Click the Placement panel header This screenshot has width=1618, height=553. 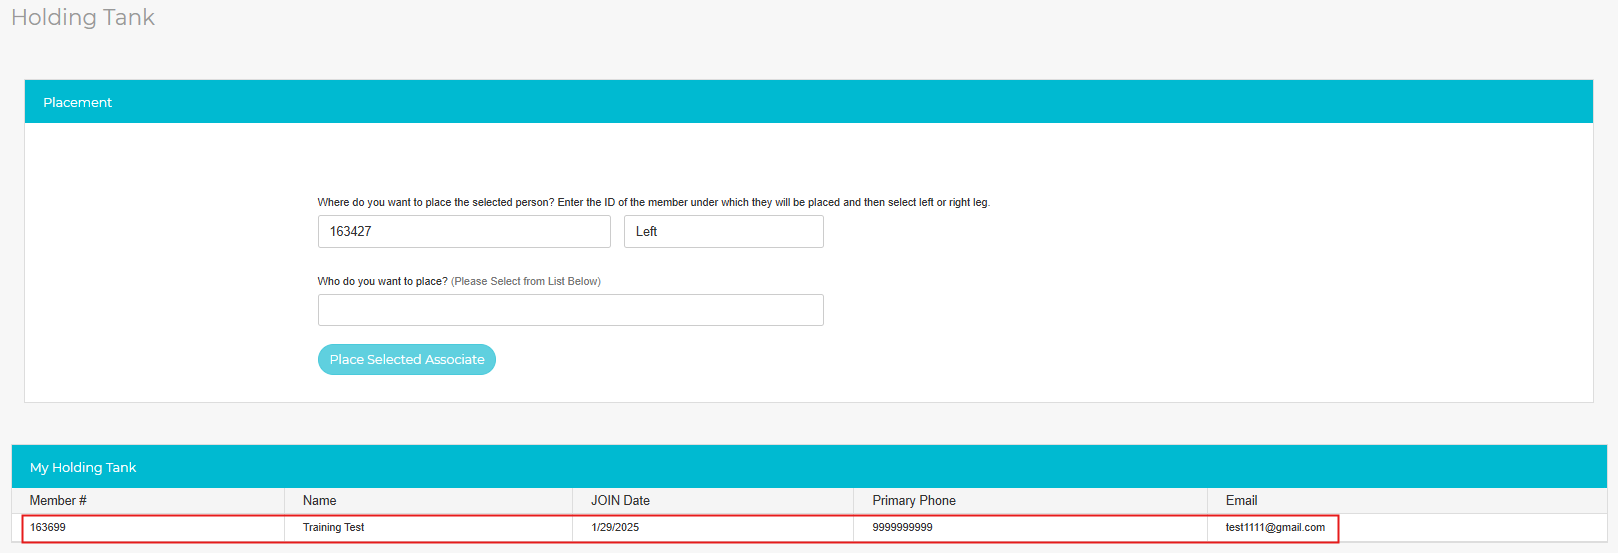[808, 102]
